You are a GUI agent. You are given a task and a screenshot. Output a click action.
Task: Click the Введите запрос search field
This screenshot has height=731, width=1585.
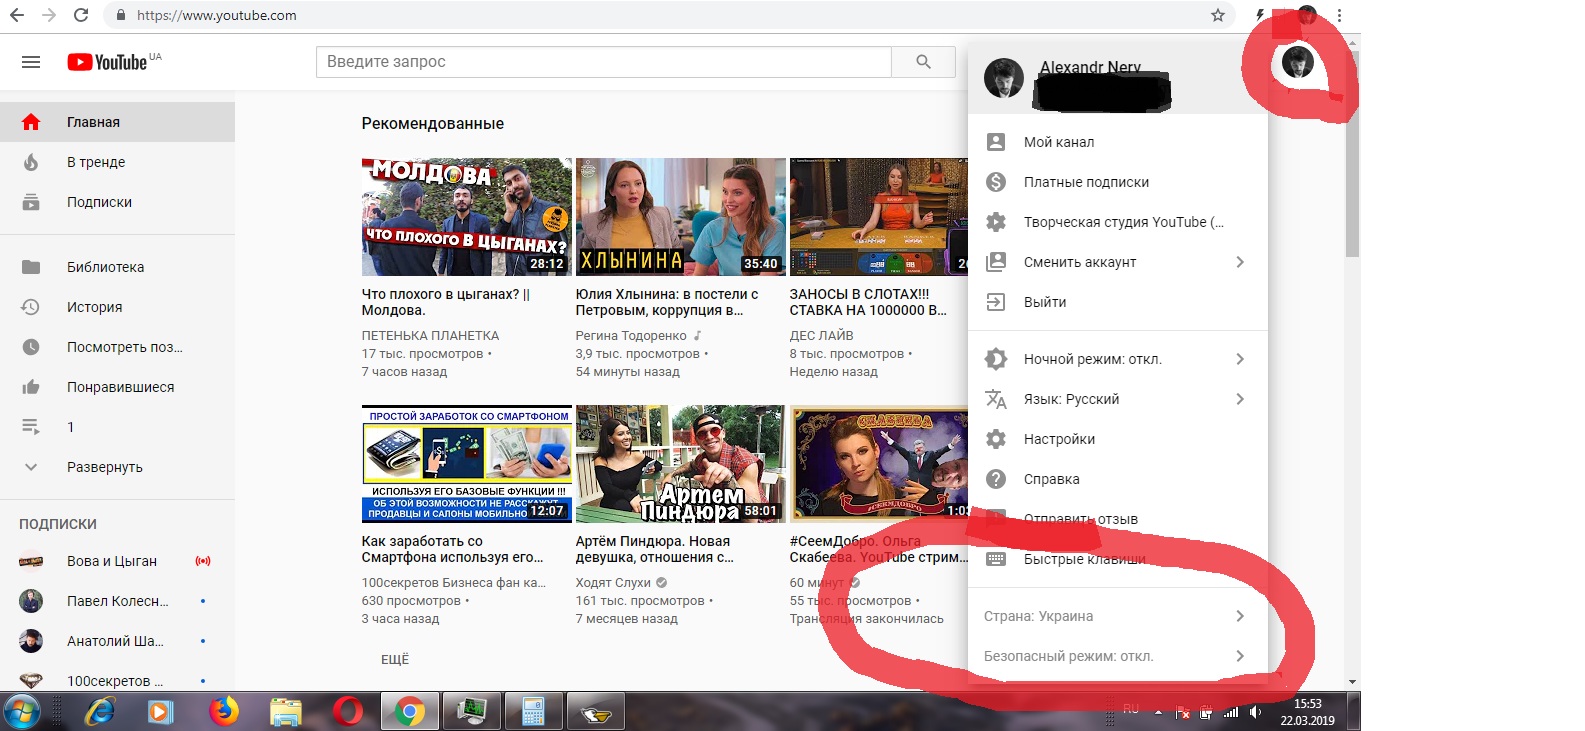click(604, 62)
